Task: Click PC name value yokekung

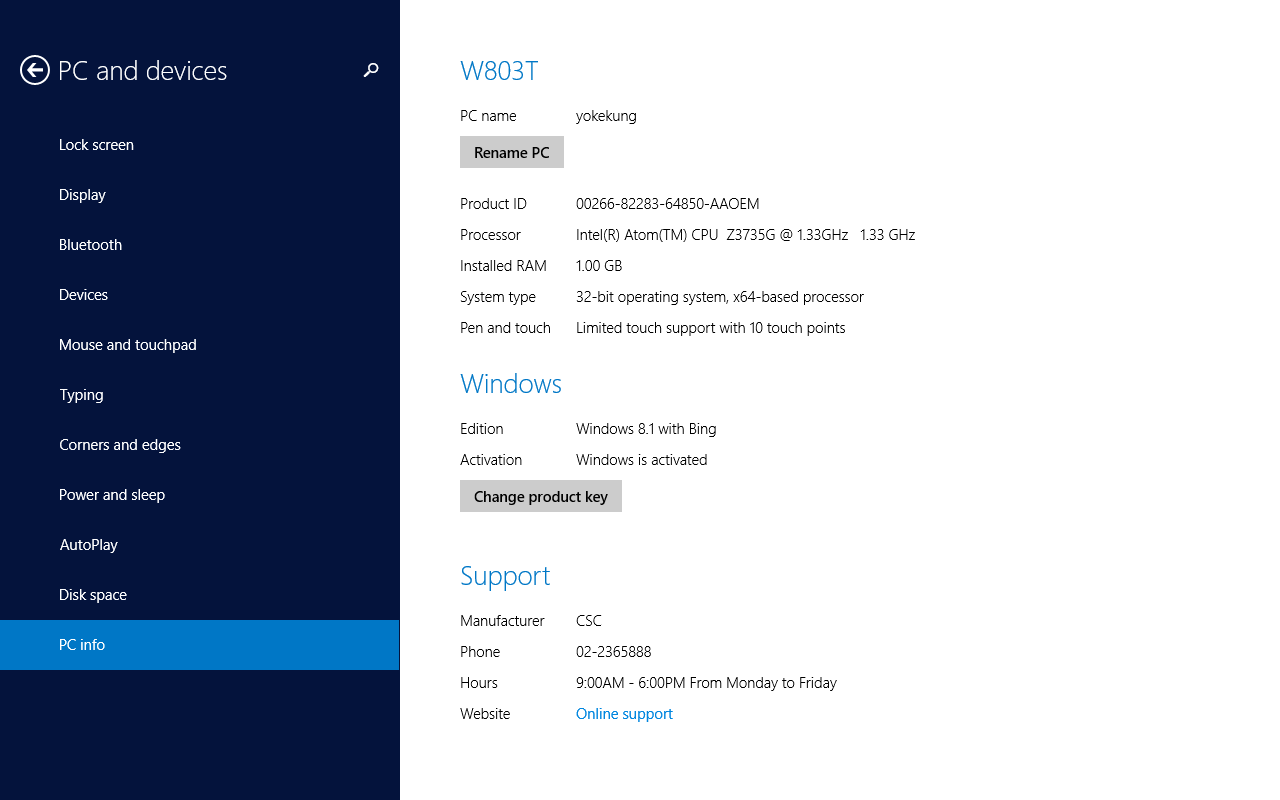Action: pyautogui.click(x=606, y=116)
